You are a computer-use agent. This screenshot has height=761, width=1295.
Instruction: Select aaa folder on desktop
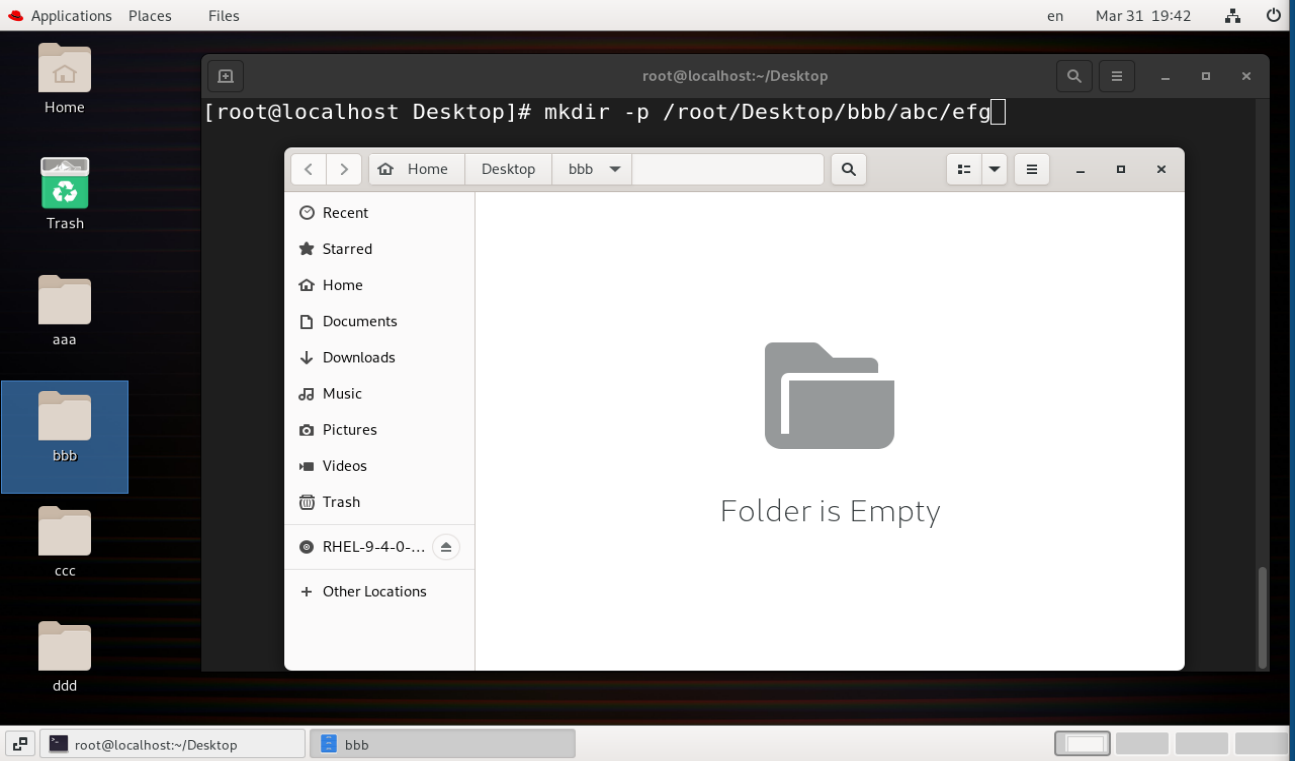pos(64,311)
